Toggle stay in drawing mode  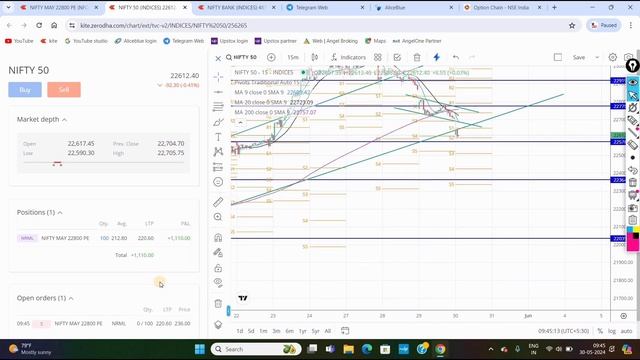218,253
